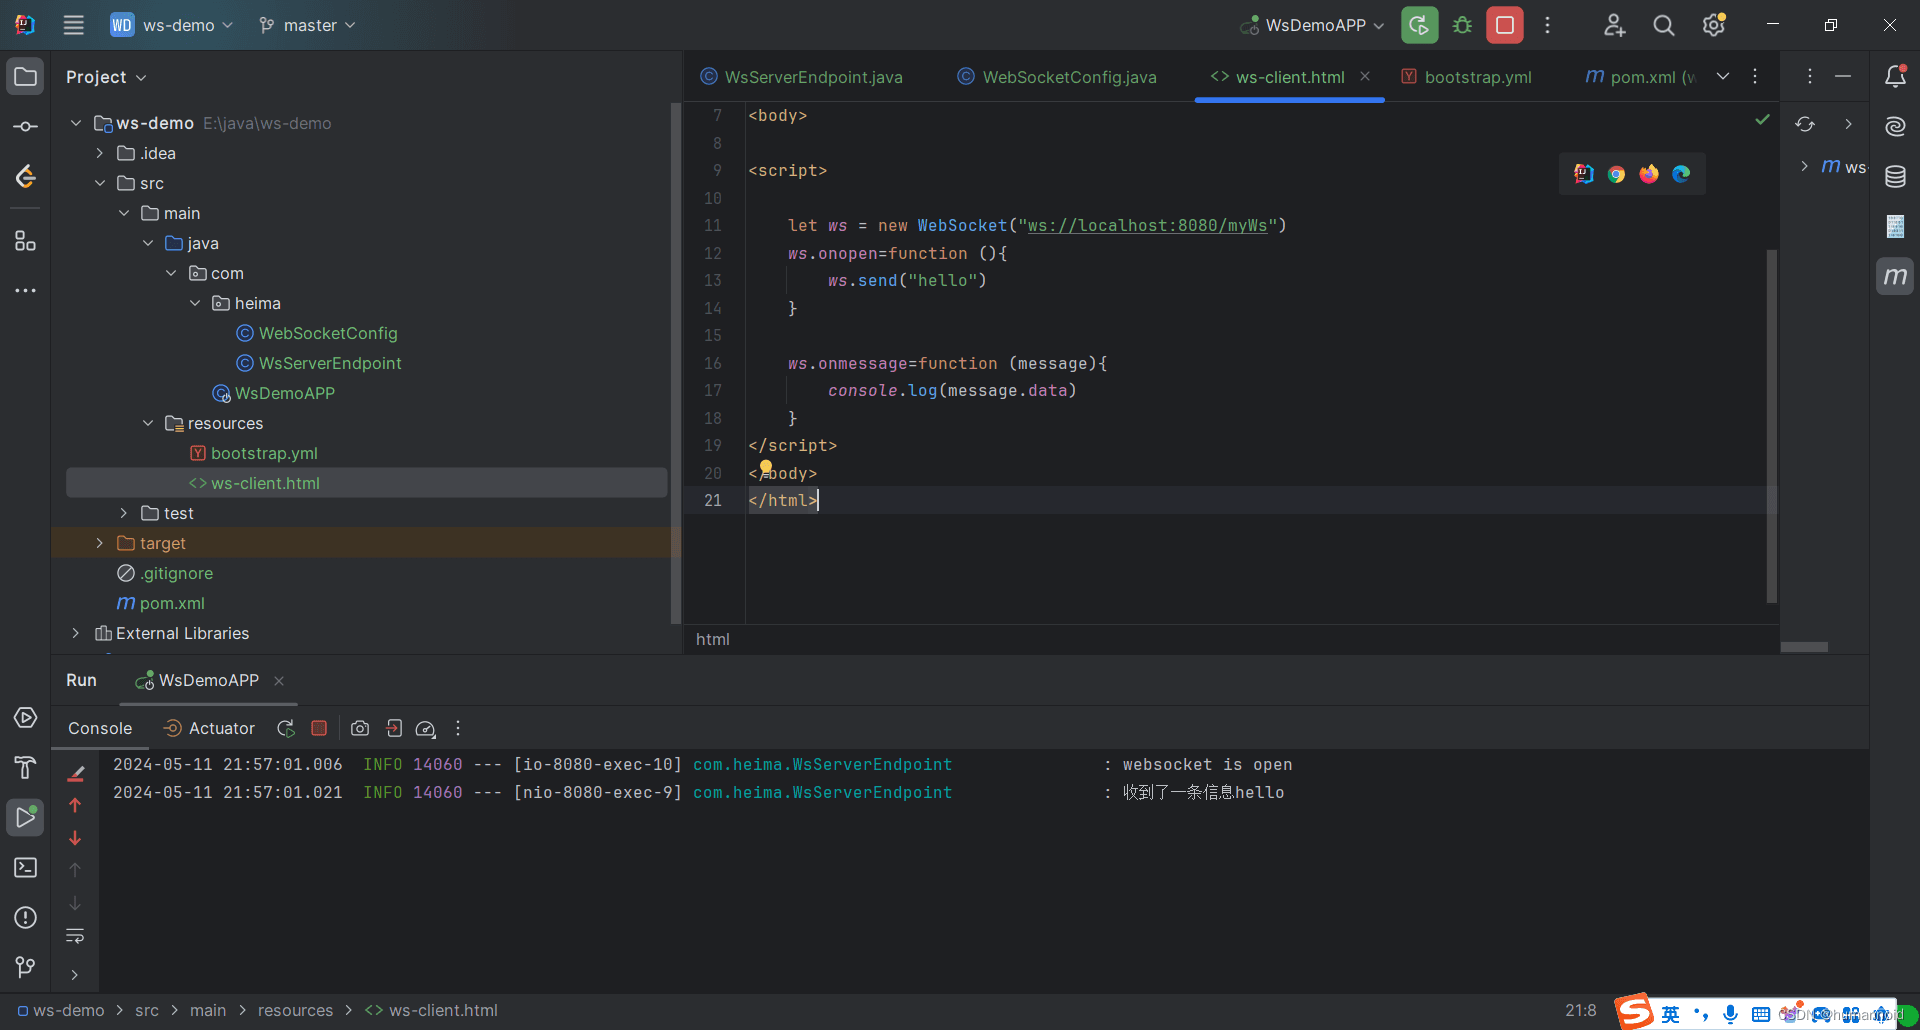Switch to WsServerEndpoint.java tab

click(x=802, y=77)
